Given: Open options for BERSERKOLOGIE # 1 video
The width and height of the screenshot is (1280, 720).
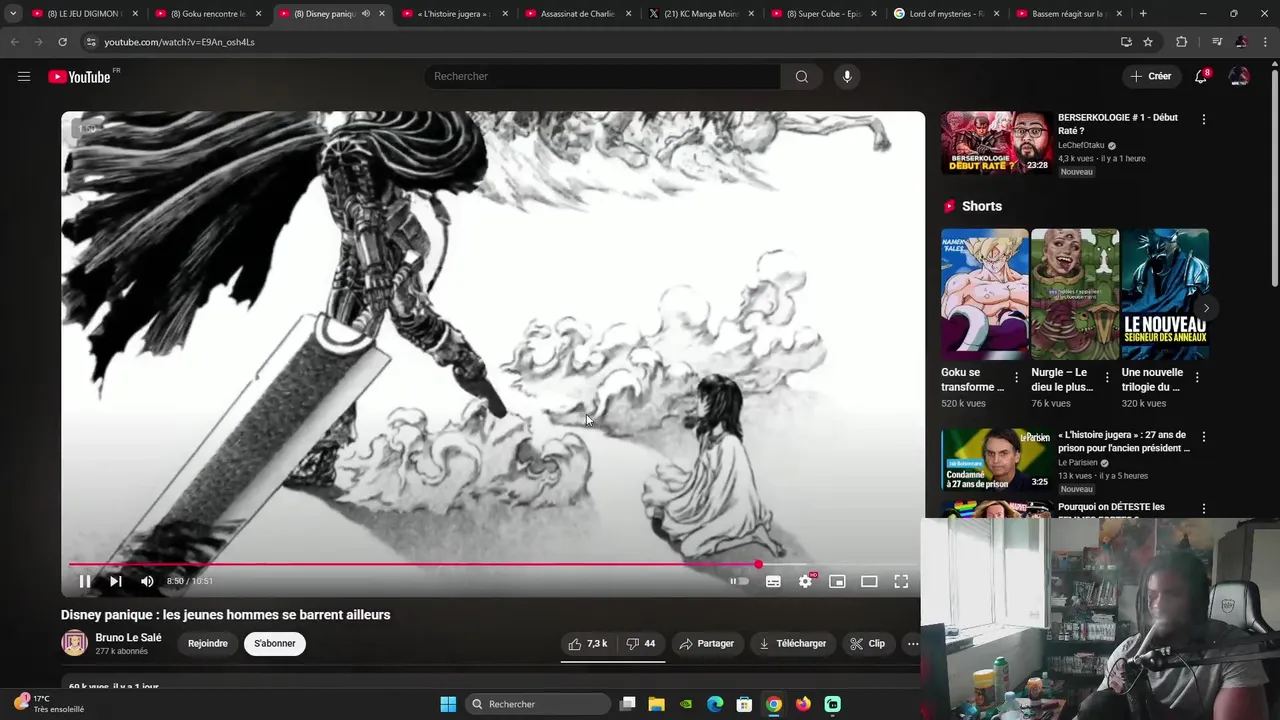Looking at the screenshot, I should [1203, 119].
